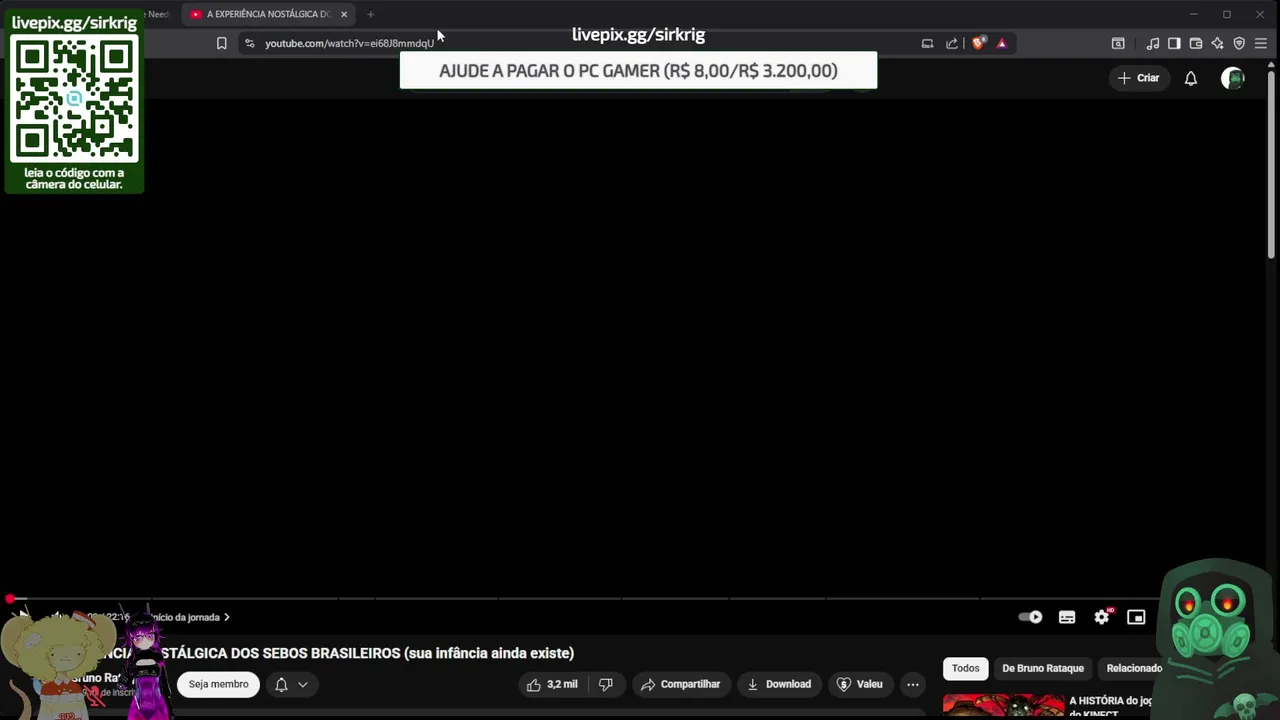Open Brave VPN shield icon

click(1239, 43)
